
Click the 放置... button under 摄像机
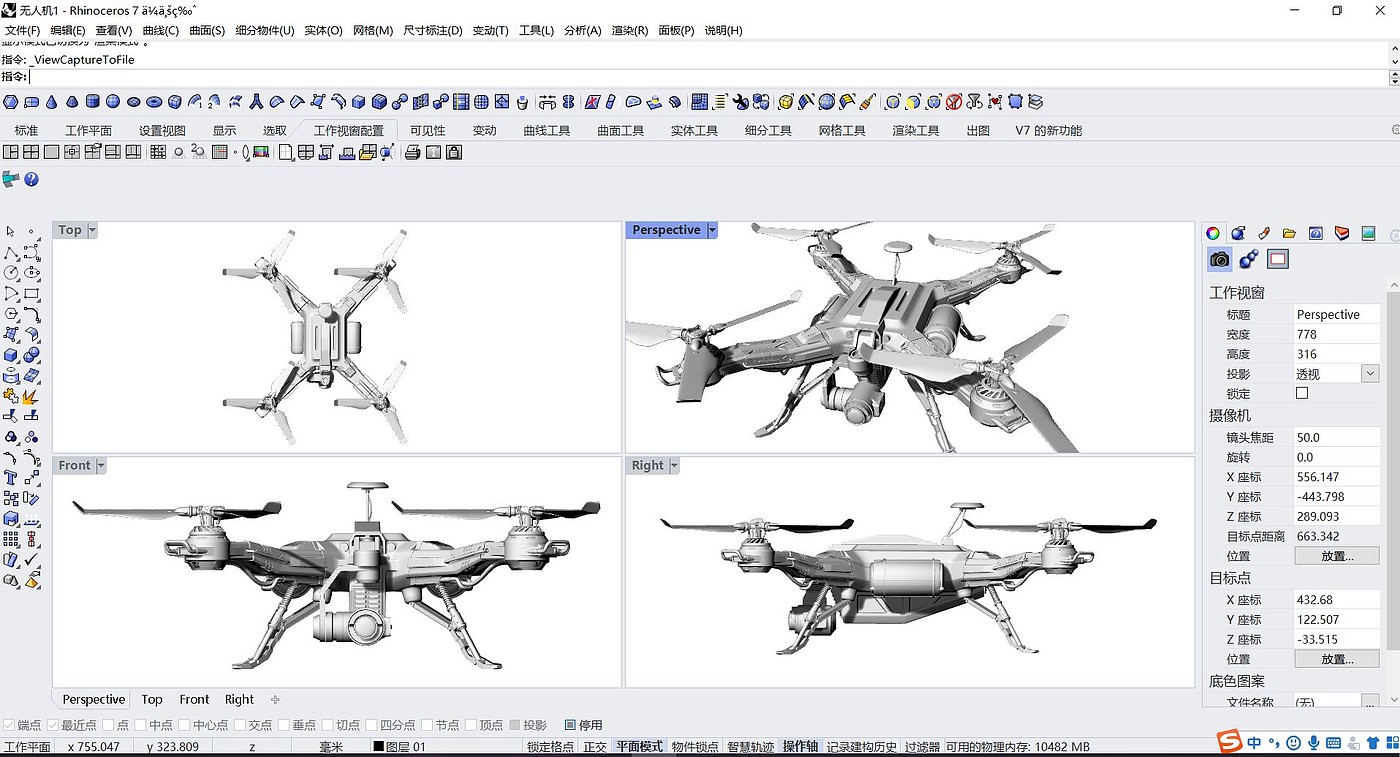coord(1336,556)
